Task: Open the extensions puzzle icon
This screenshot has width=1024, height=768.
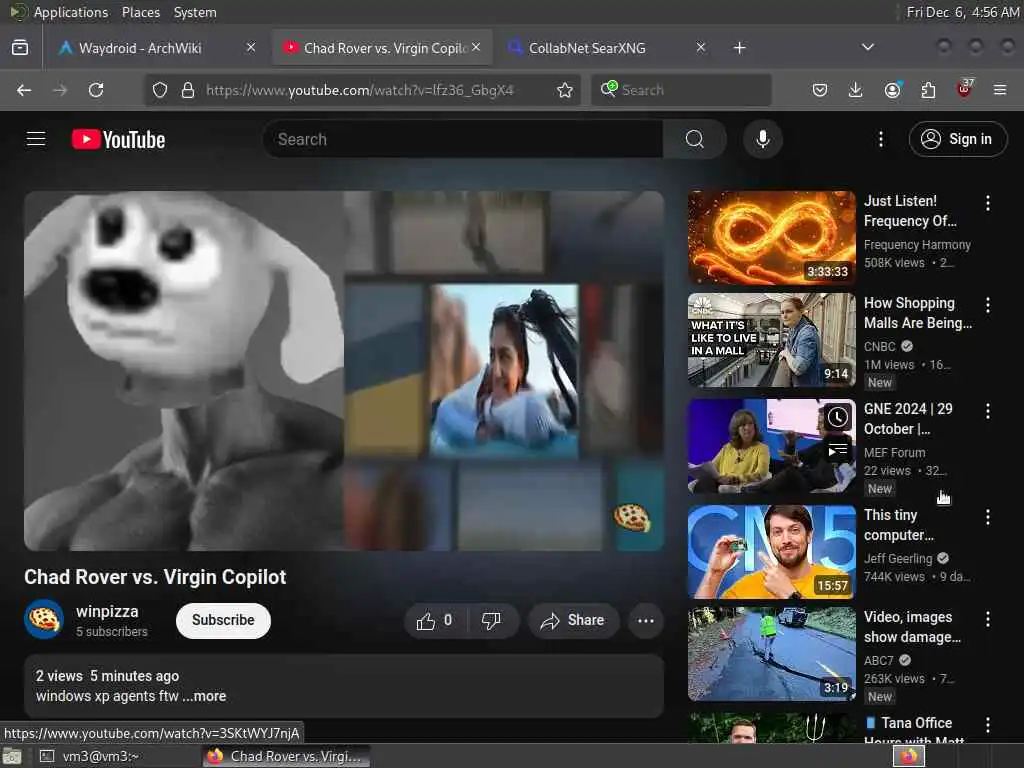Action: [x=928, y=90]
